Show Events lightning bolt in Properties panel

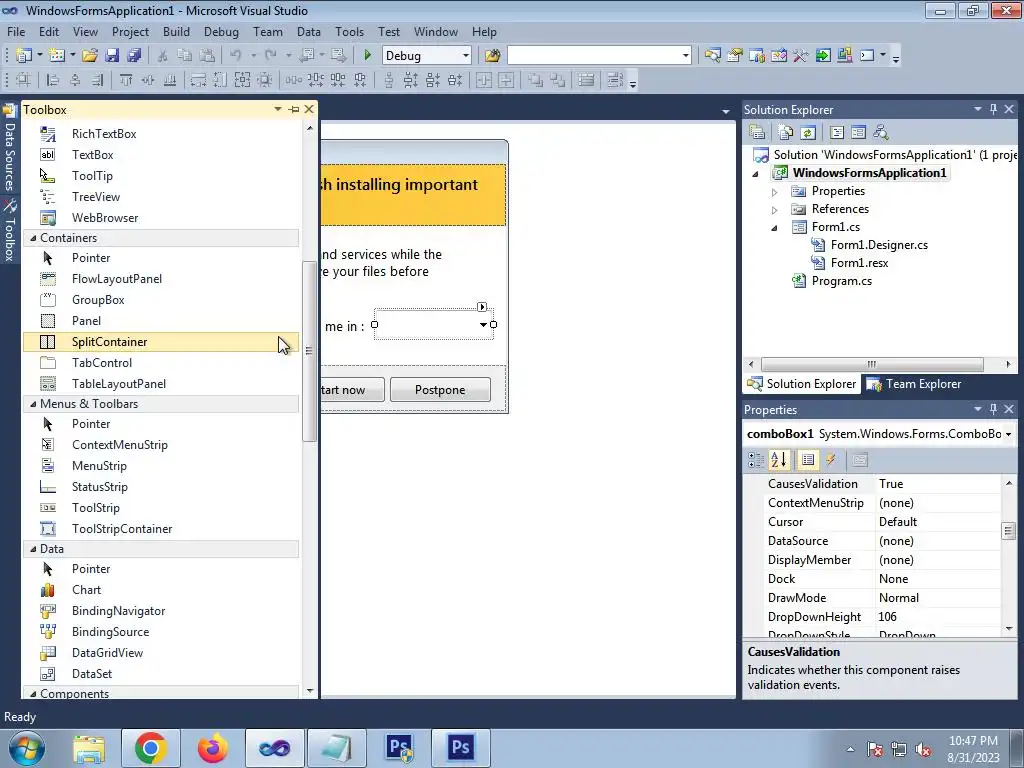click(831, 460)
